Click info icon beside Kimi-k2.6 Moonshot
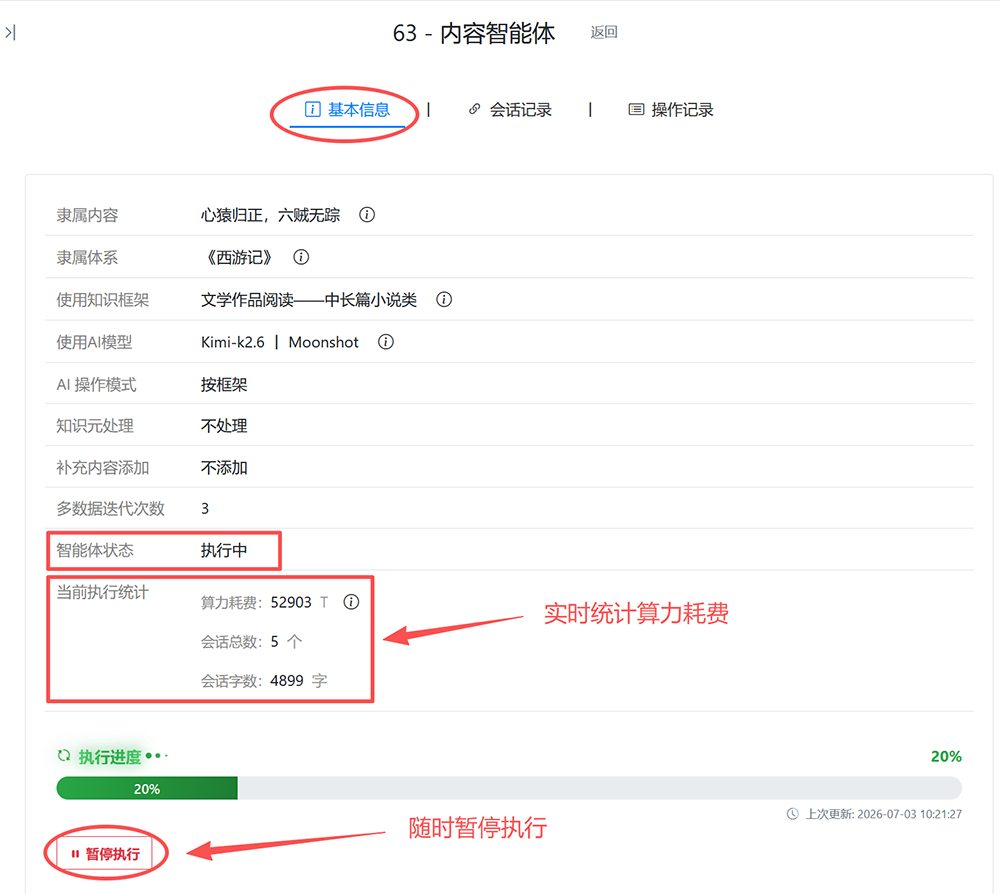This screenshot has width=1000, height=894. 386,342
